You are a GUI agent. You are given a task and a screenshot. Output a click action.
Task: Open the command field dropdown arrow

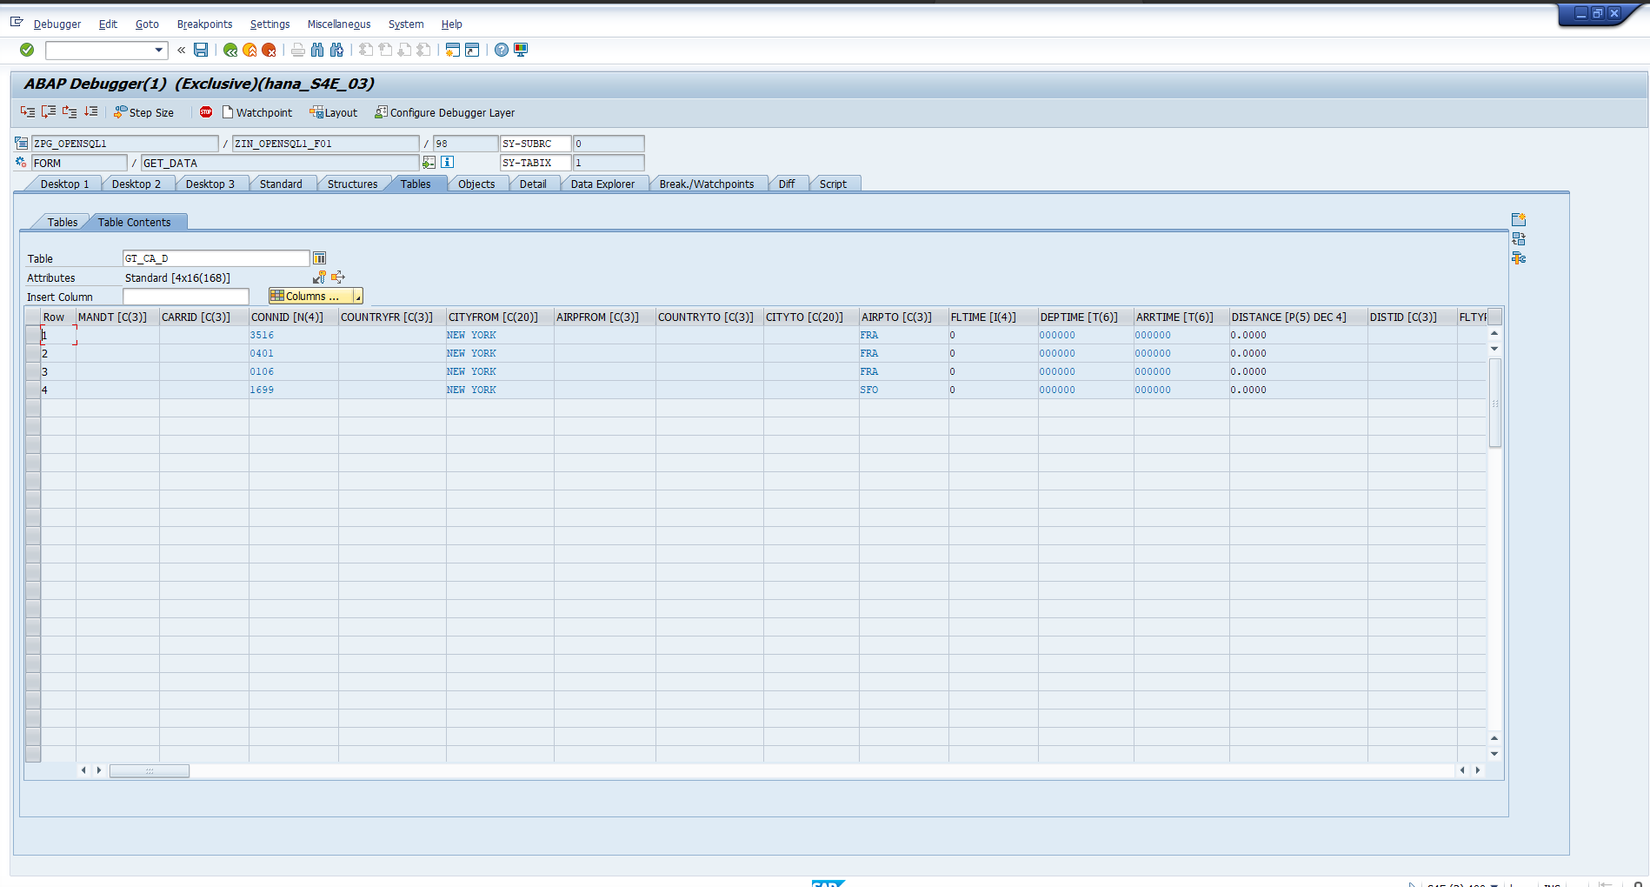[x=158, y=50]
